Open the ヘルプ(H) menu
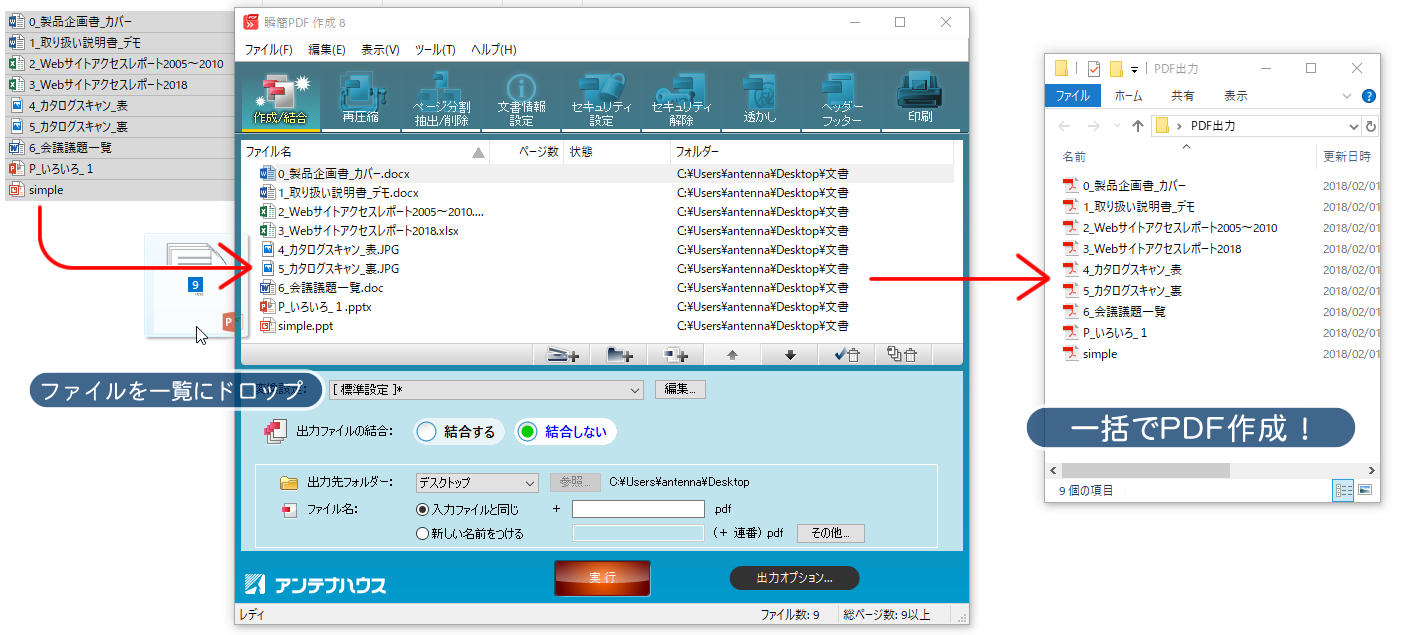Screen dimensions: 1402x635 point(493,50)
